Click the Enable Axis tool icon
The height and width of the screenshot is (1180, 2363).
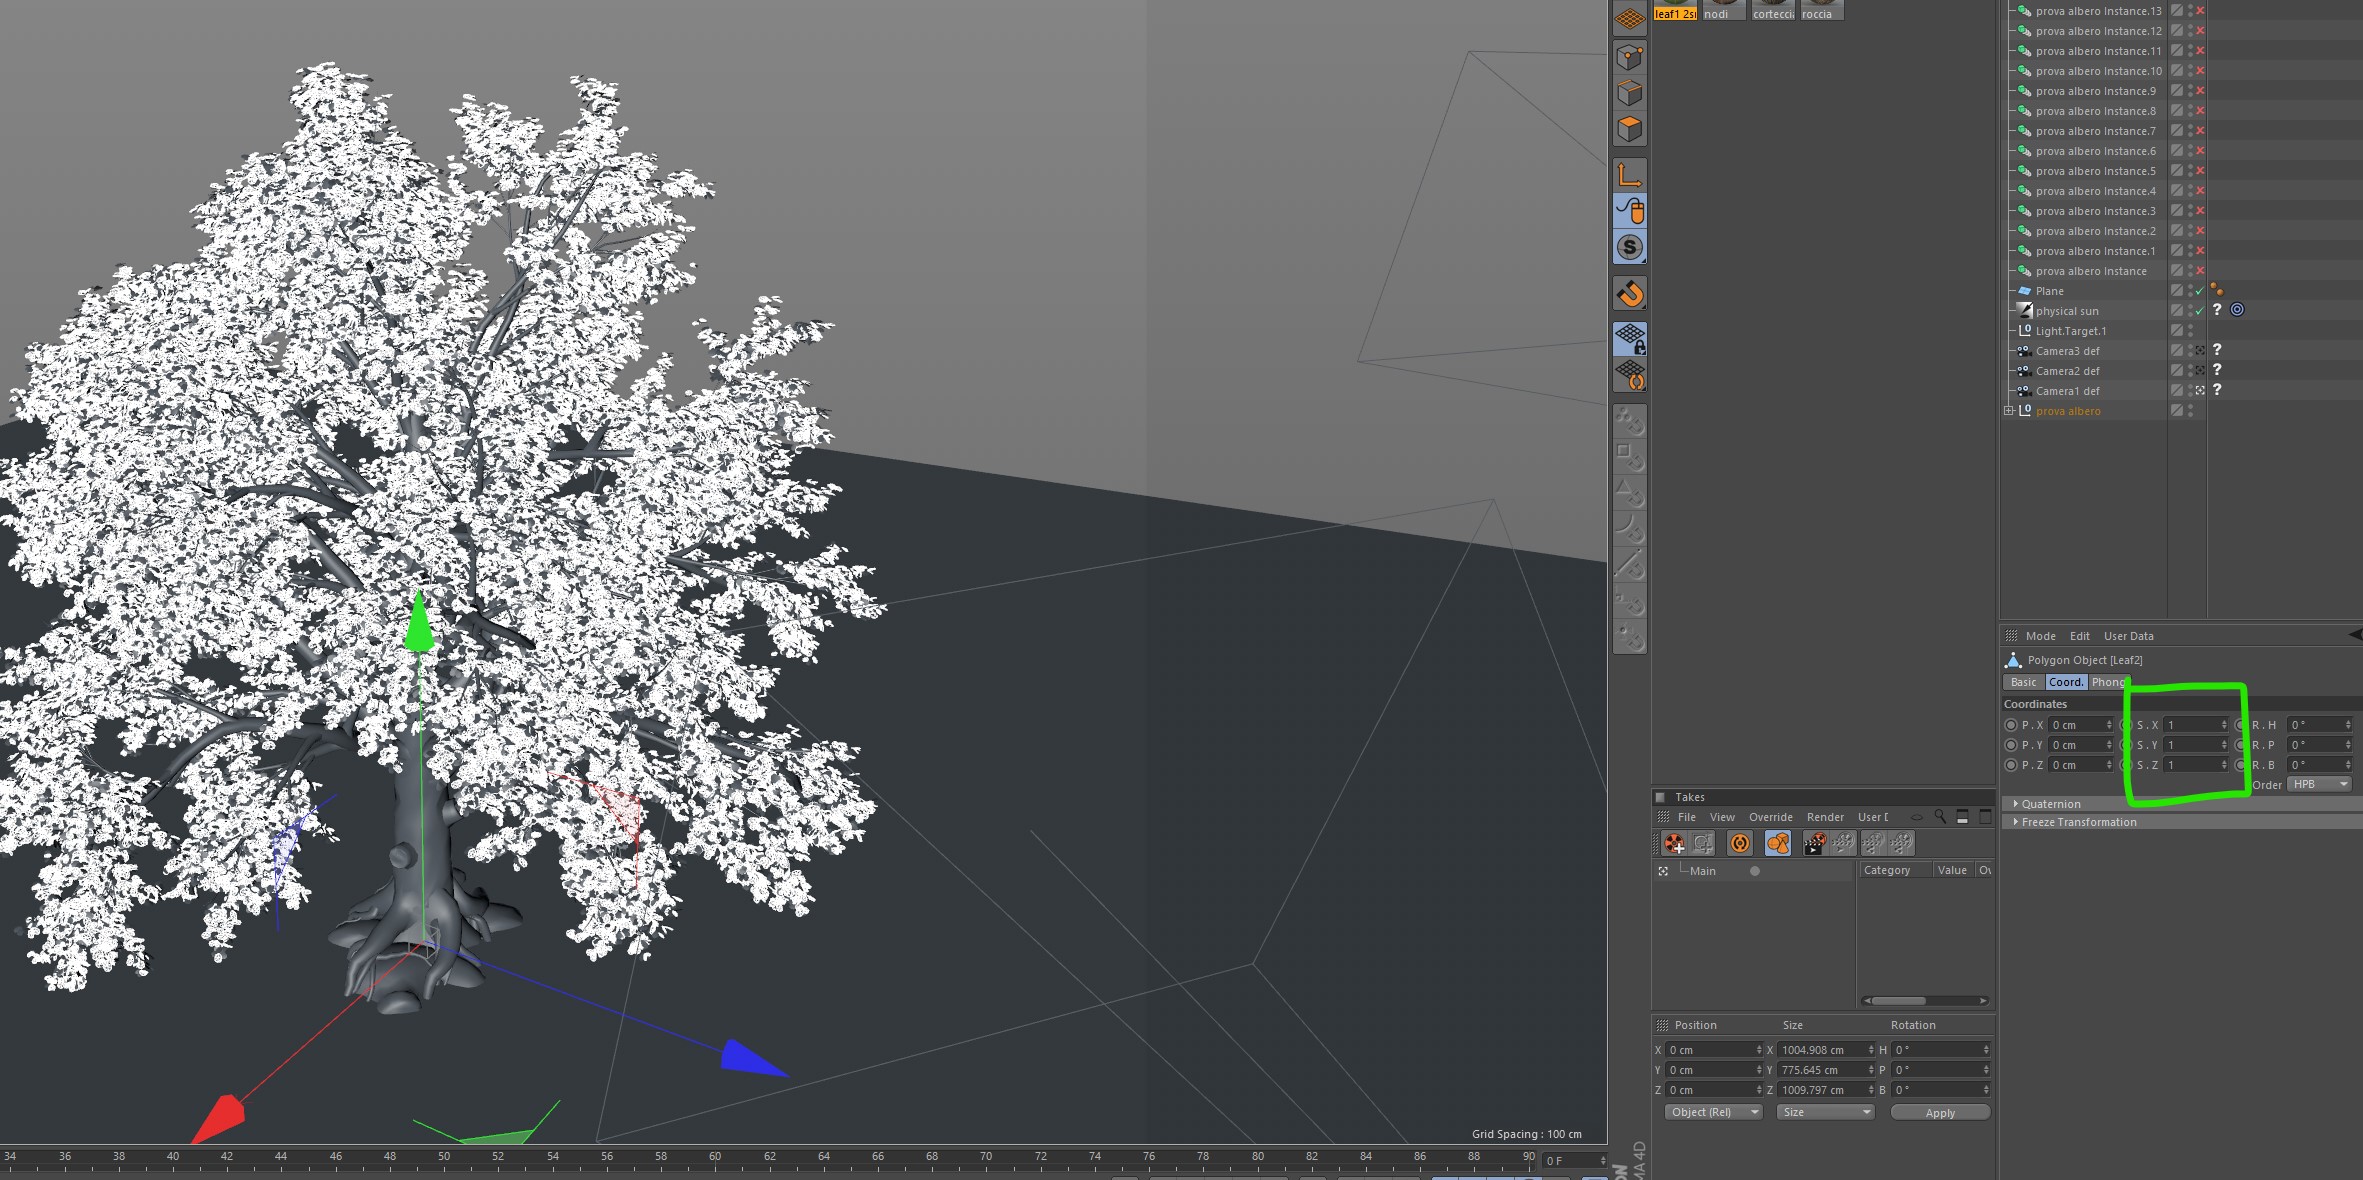1630,175
